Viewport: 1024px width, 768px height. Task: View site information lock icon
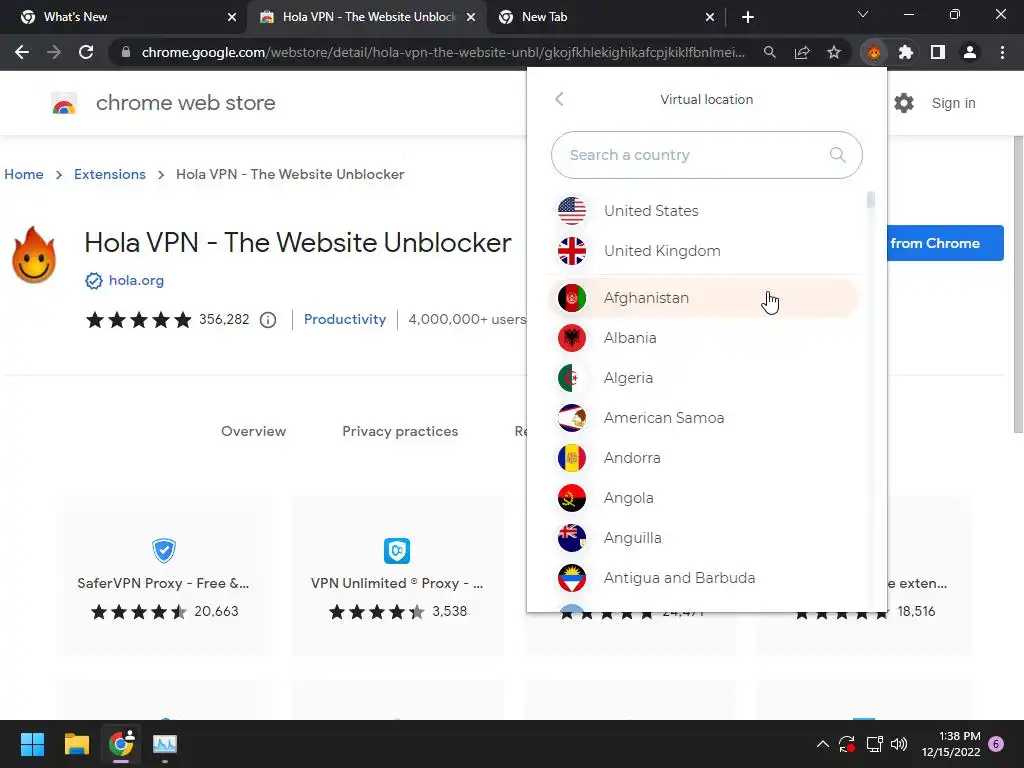[x=126, y=52]
